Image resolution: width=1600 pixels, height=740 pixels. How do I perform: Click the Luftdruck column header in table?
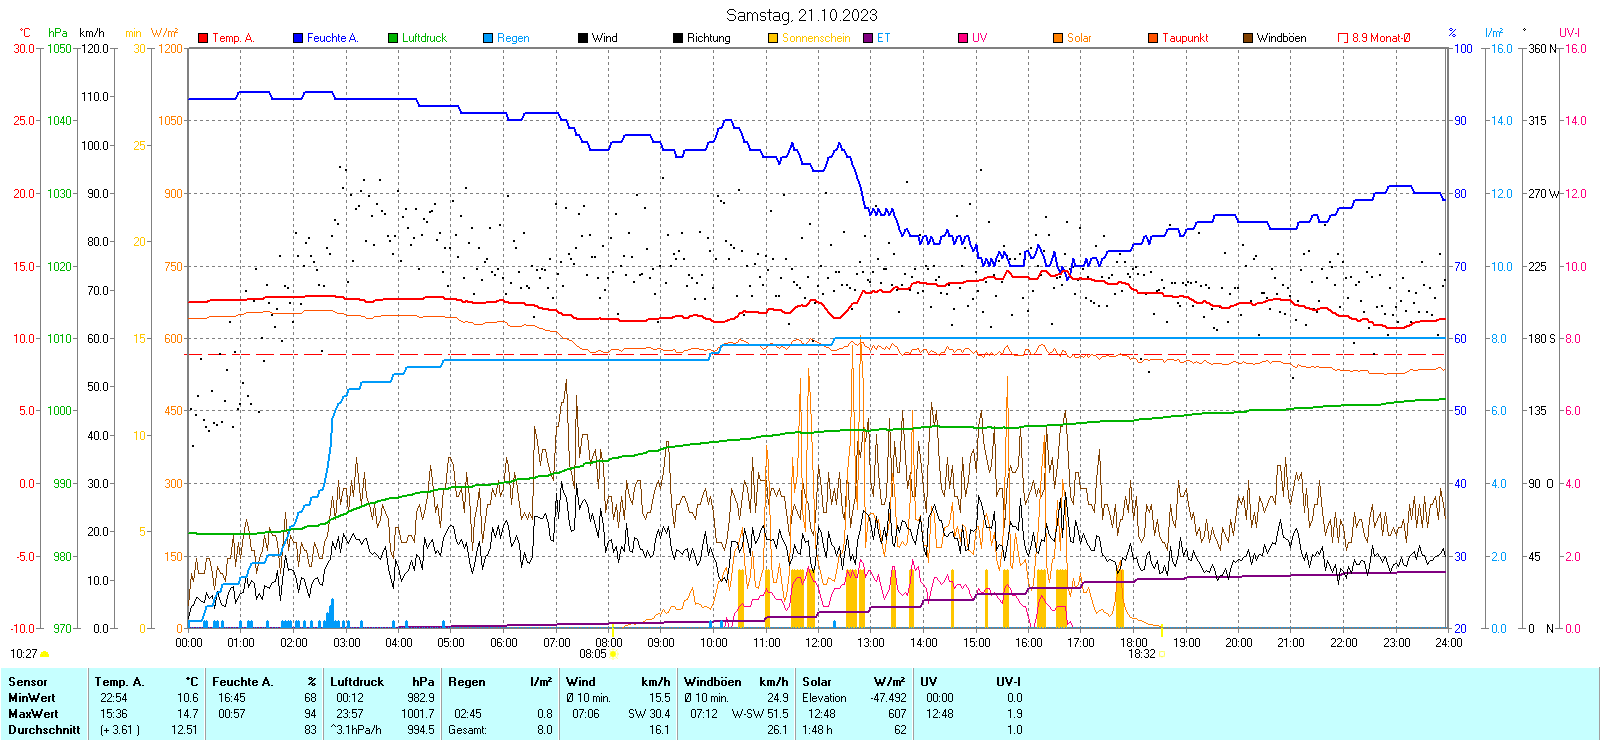coord(357,682)
